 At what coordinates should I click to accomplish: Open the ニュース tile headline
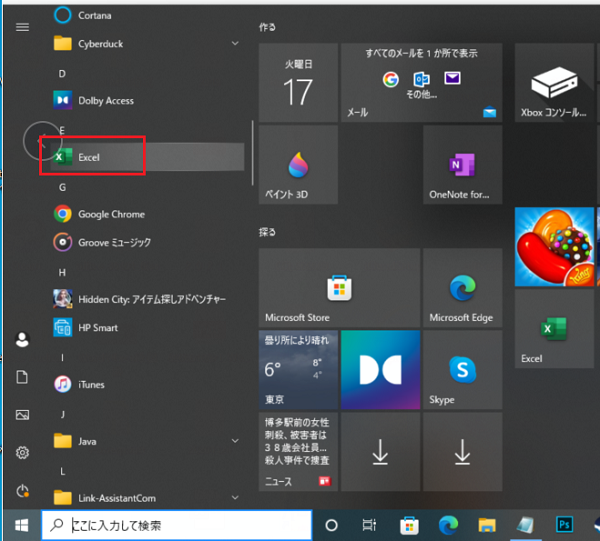pos(298,451)
